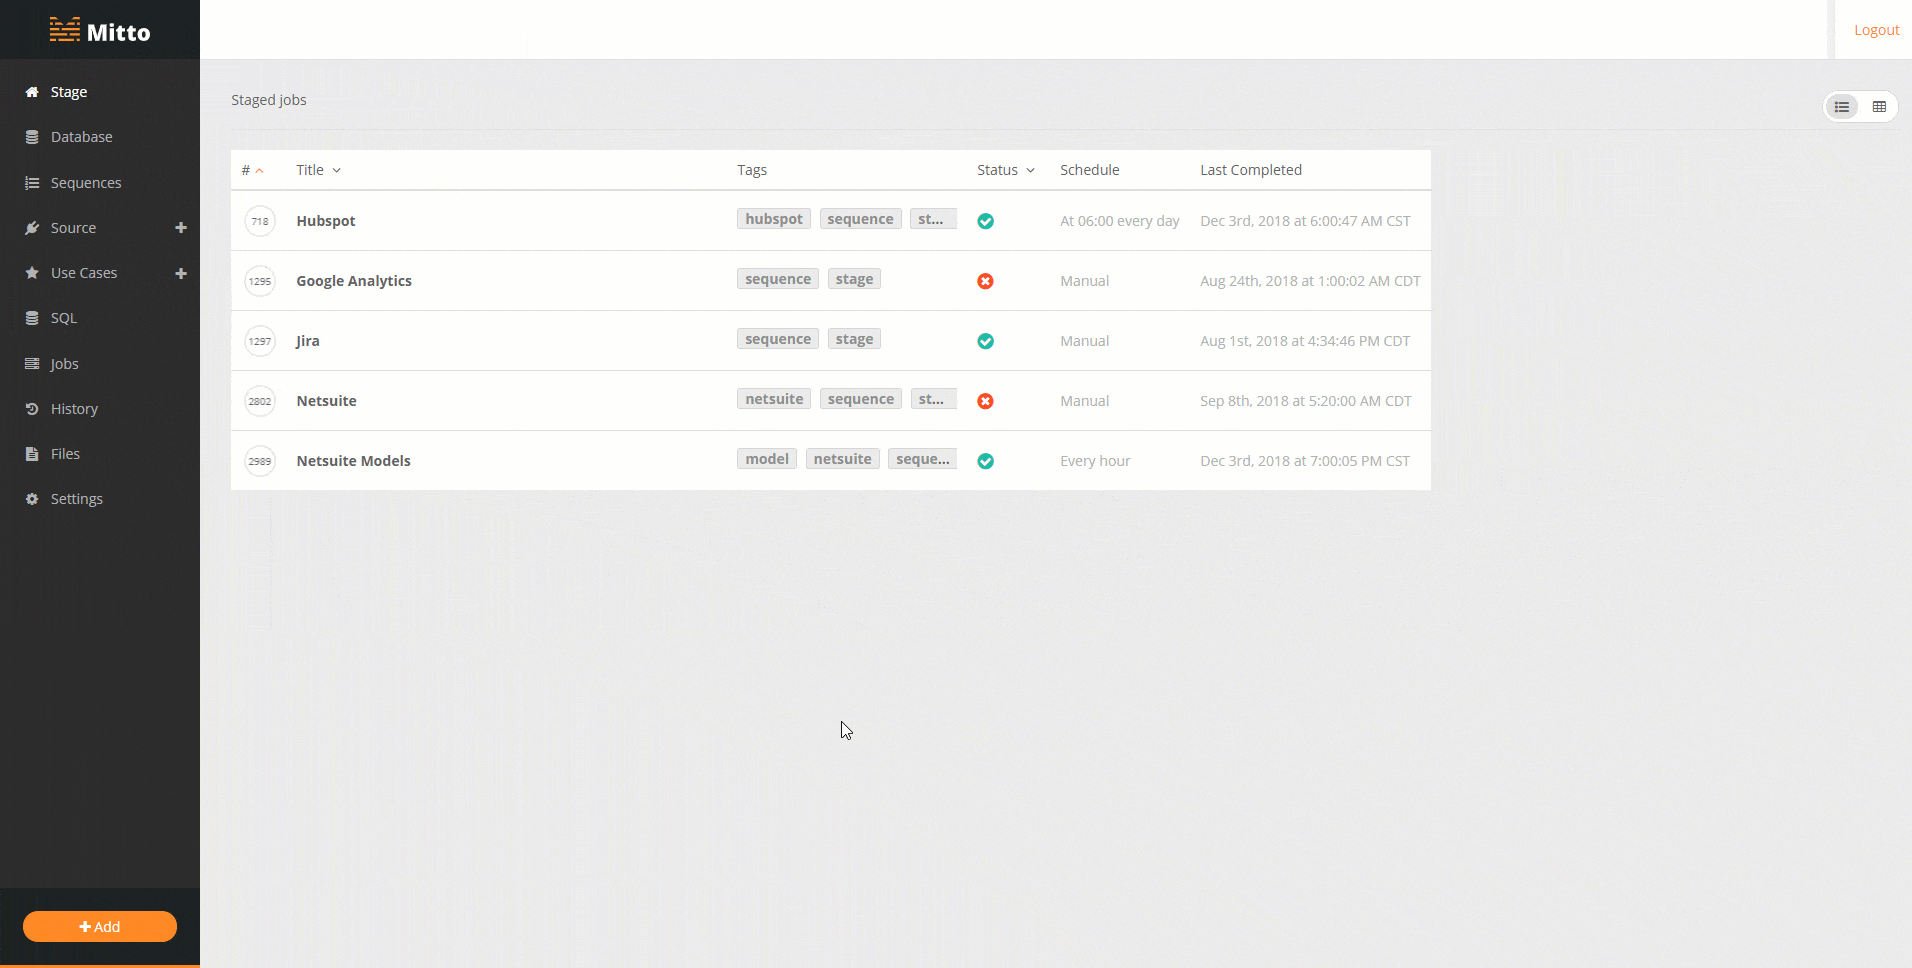The image size is (1912, 968).
Task: Click job number badge 1295
Action: [x=260, y=281]
